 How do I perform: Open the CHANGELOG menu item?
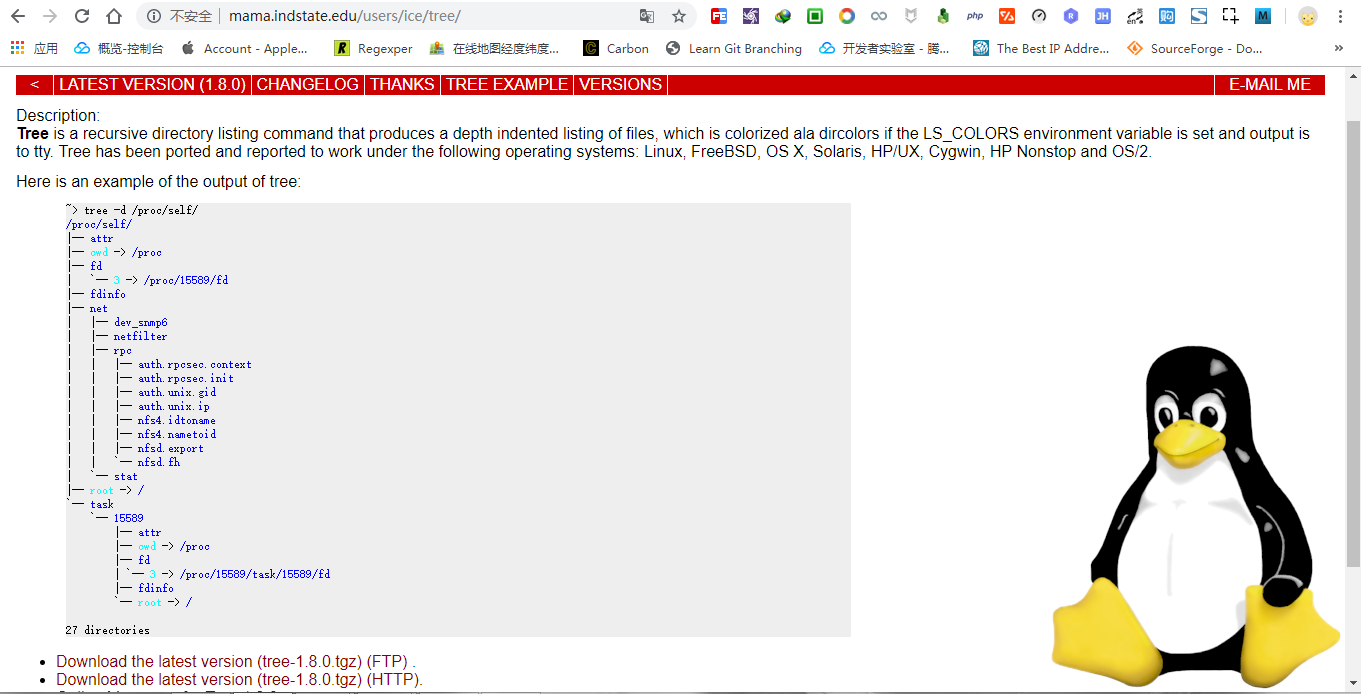click(308, 85)
